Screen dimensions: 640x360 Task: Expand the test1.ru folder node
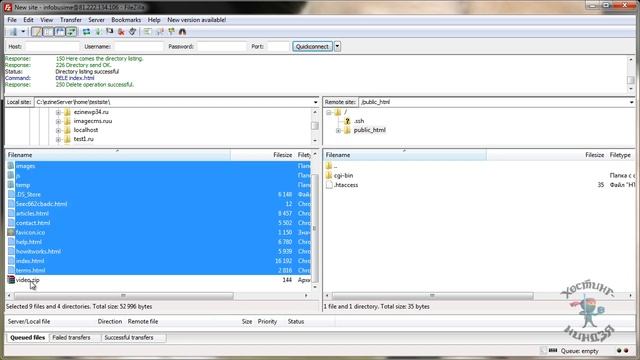58,139
